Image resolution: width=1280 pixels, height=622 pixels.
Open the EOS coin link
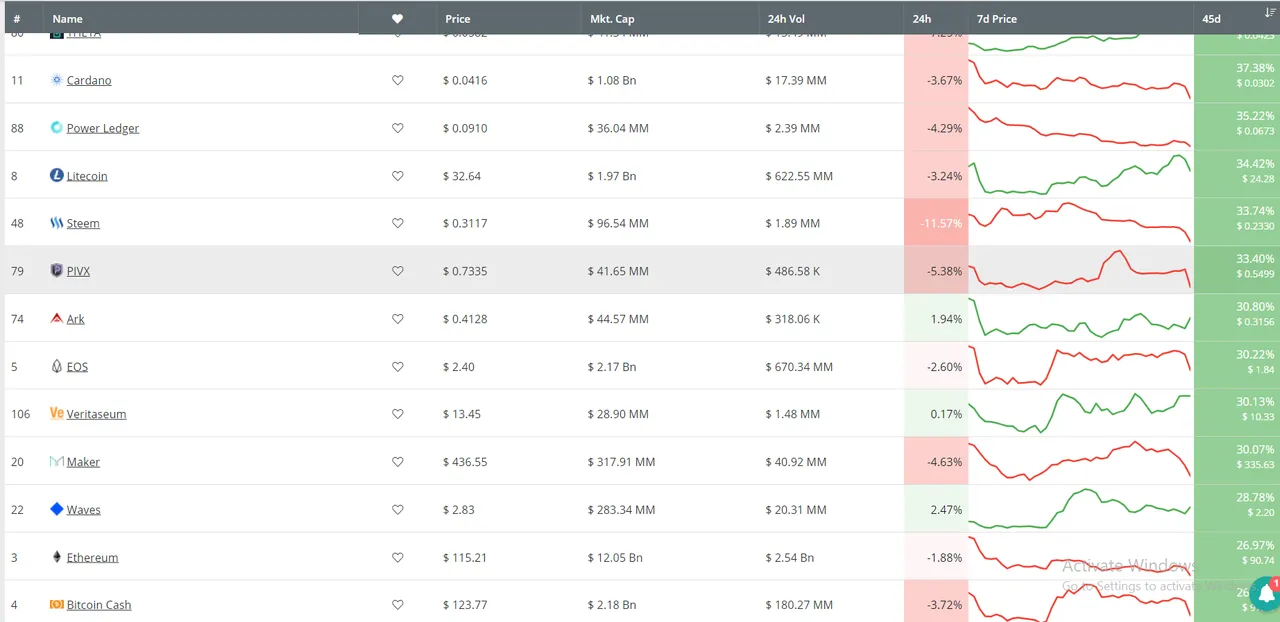77,366
